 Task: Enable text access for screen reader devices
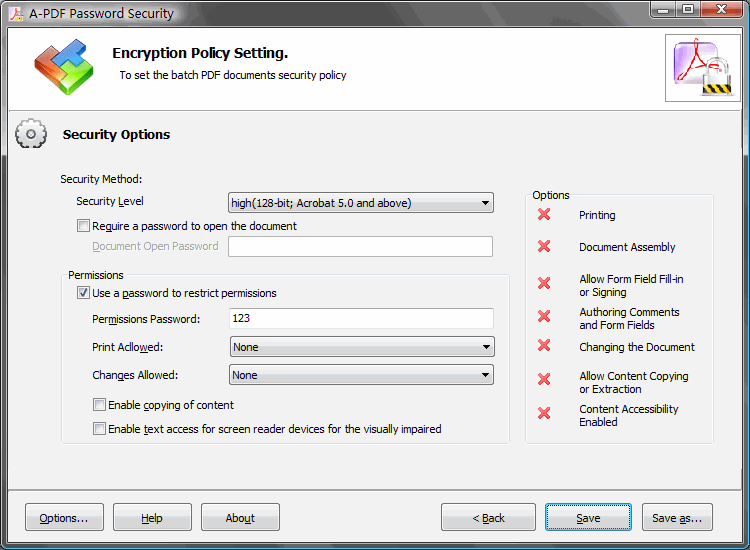99,429
